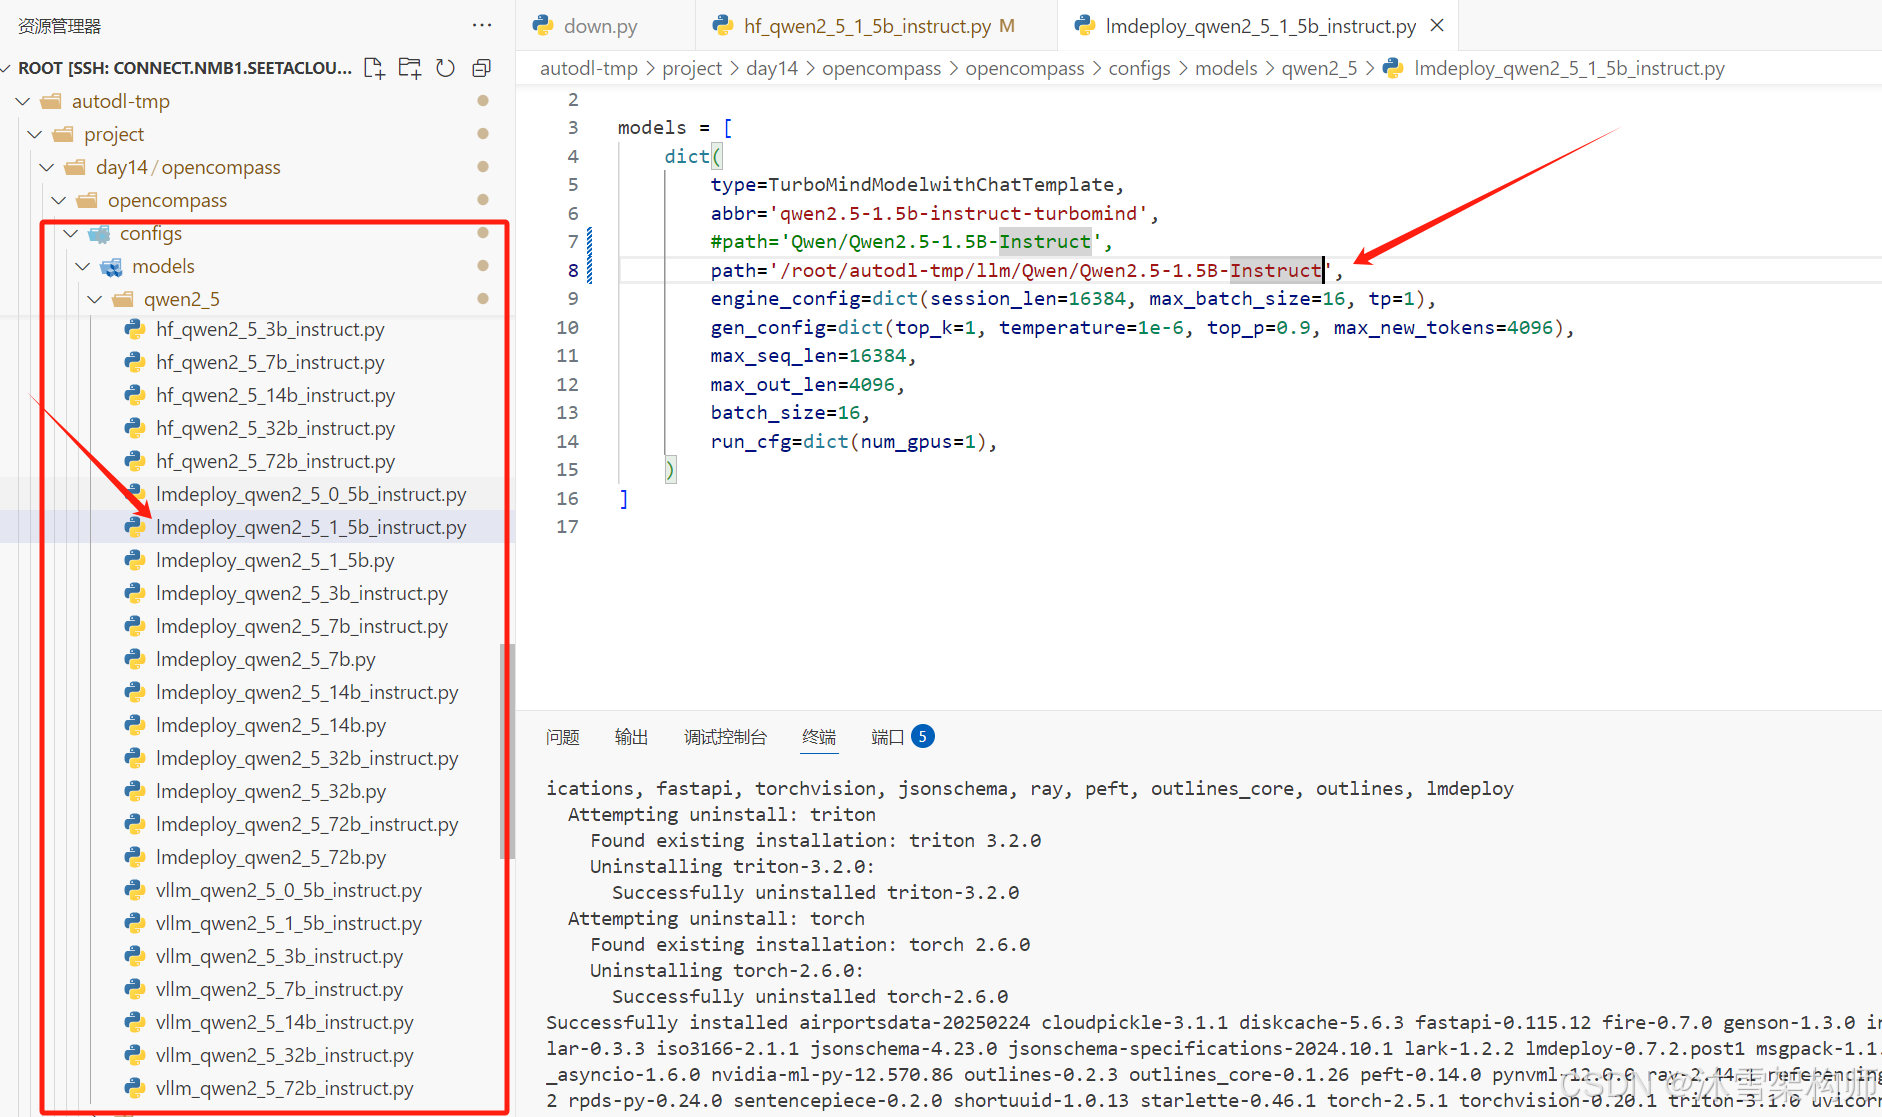Refresh the explorer file tree
1882x1117 pixels.
[x=446, y=68]
